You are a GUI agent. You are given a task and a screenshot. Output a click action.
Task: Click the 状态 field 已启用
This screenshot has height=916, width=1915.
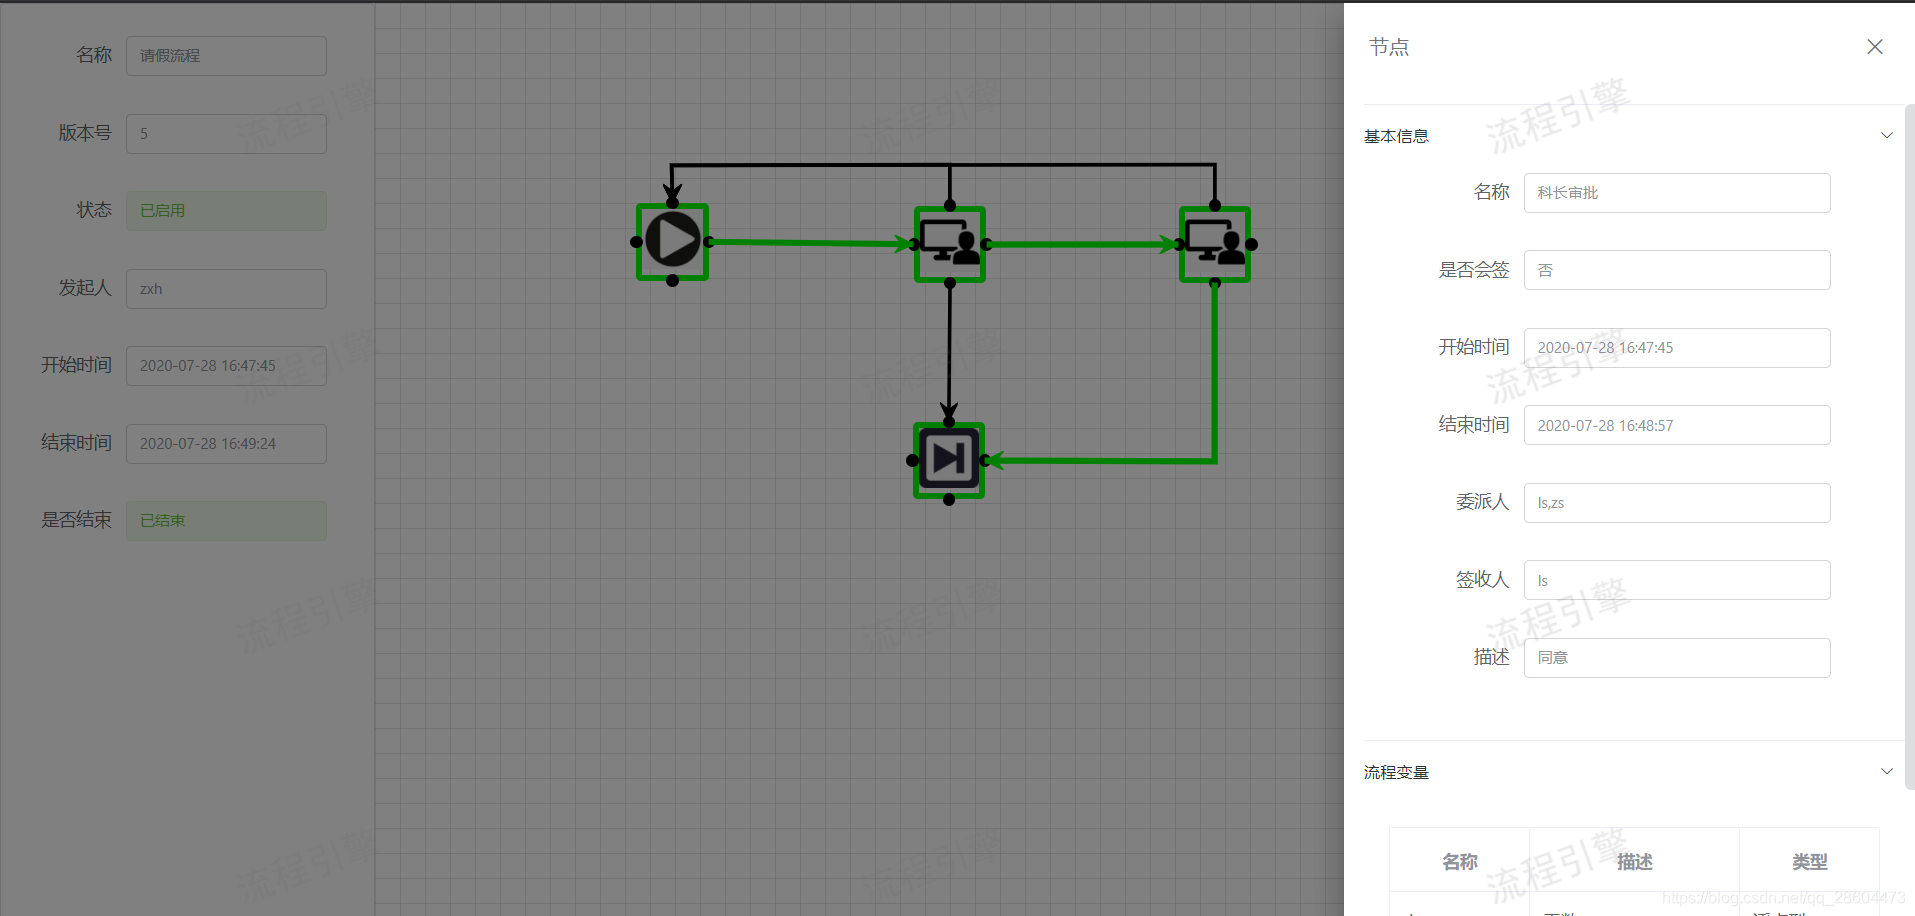coord(226,211)
